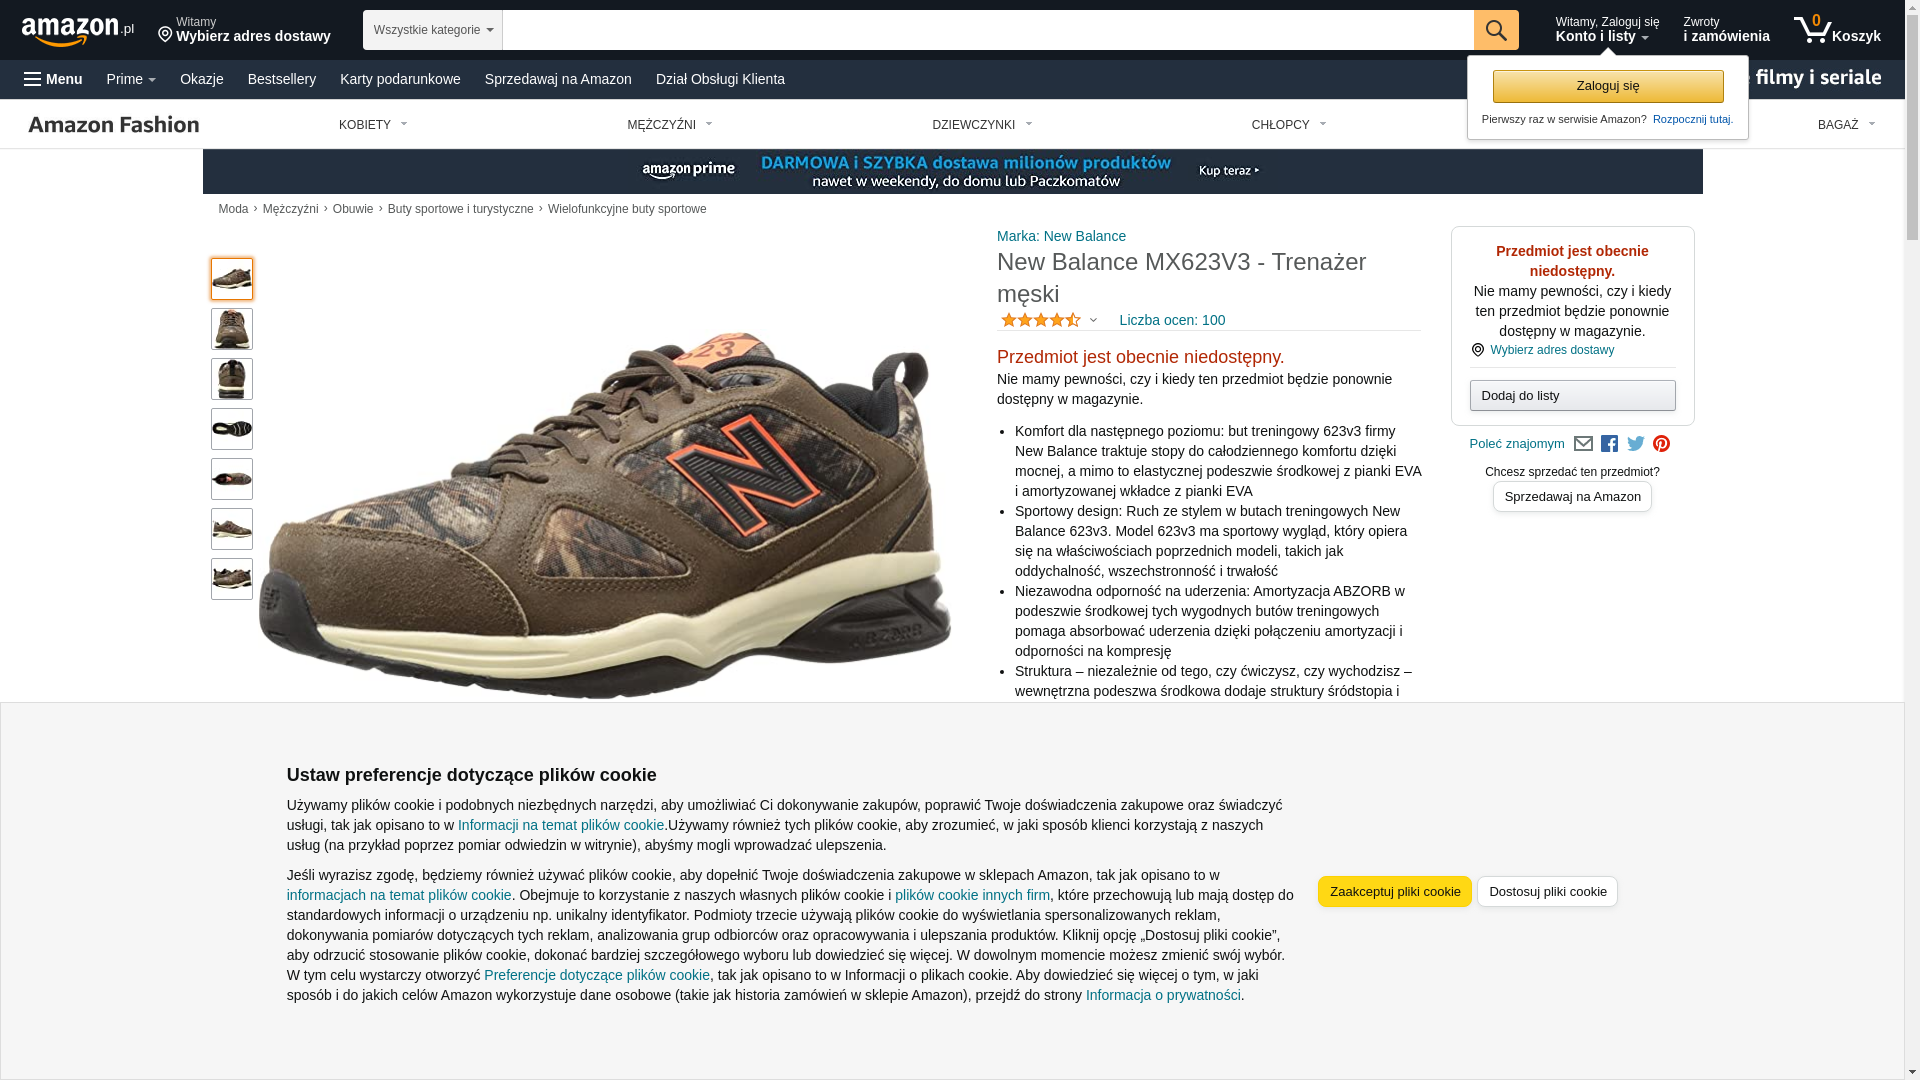Expand the star rating breakdown arrow
Image resolution: width=1920 pixels, height=1080 pixels.
tap(1093, 321)
